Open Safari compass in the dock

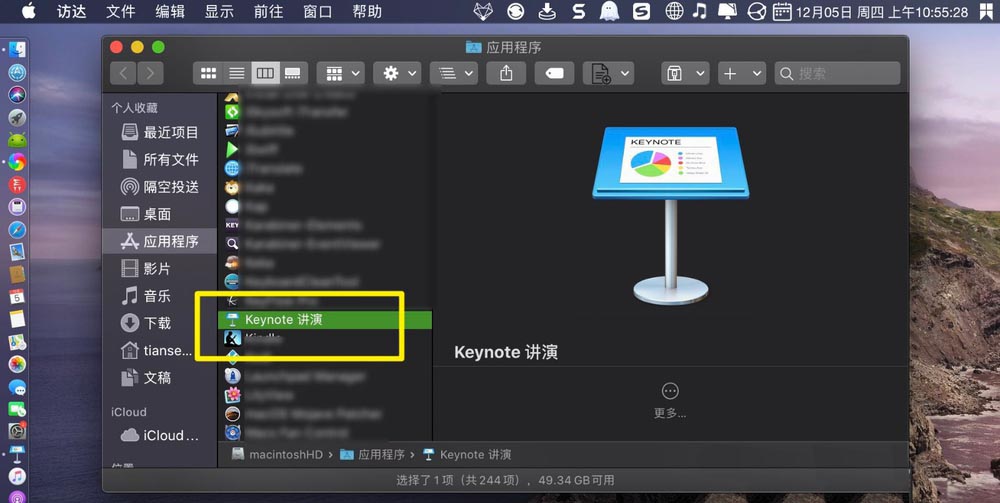pyautogui.click(x=17, y=230)
